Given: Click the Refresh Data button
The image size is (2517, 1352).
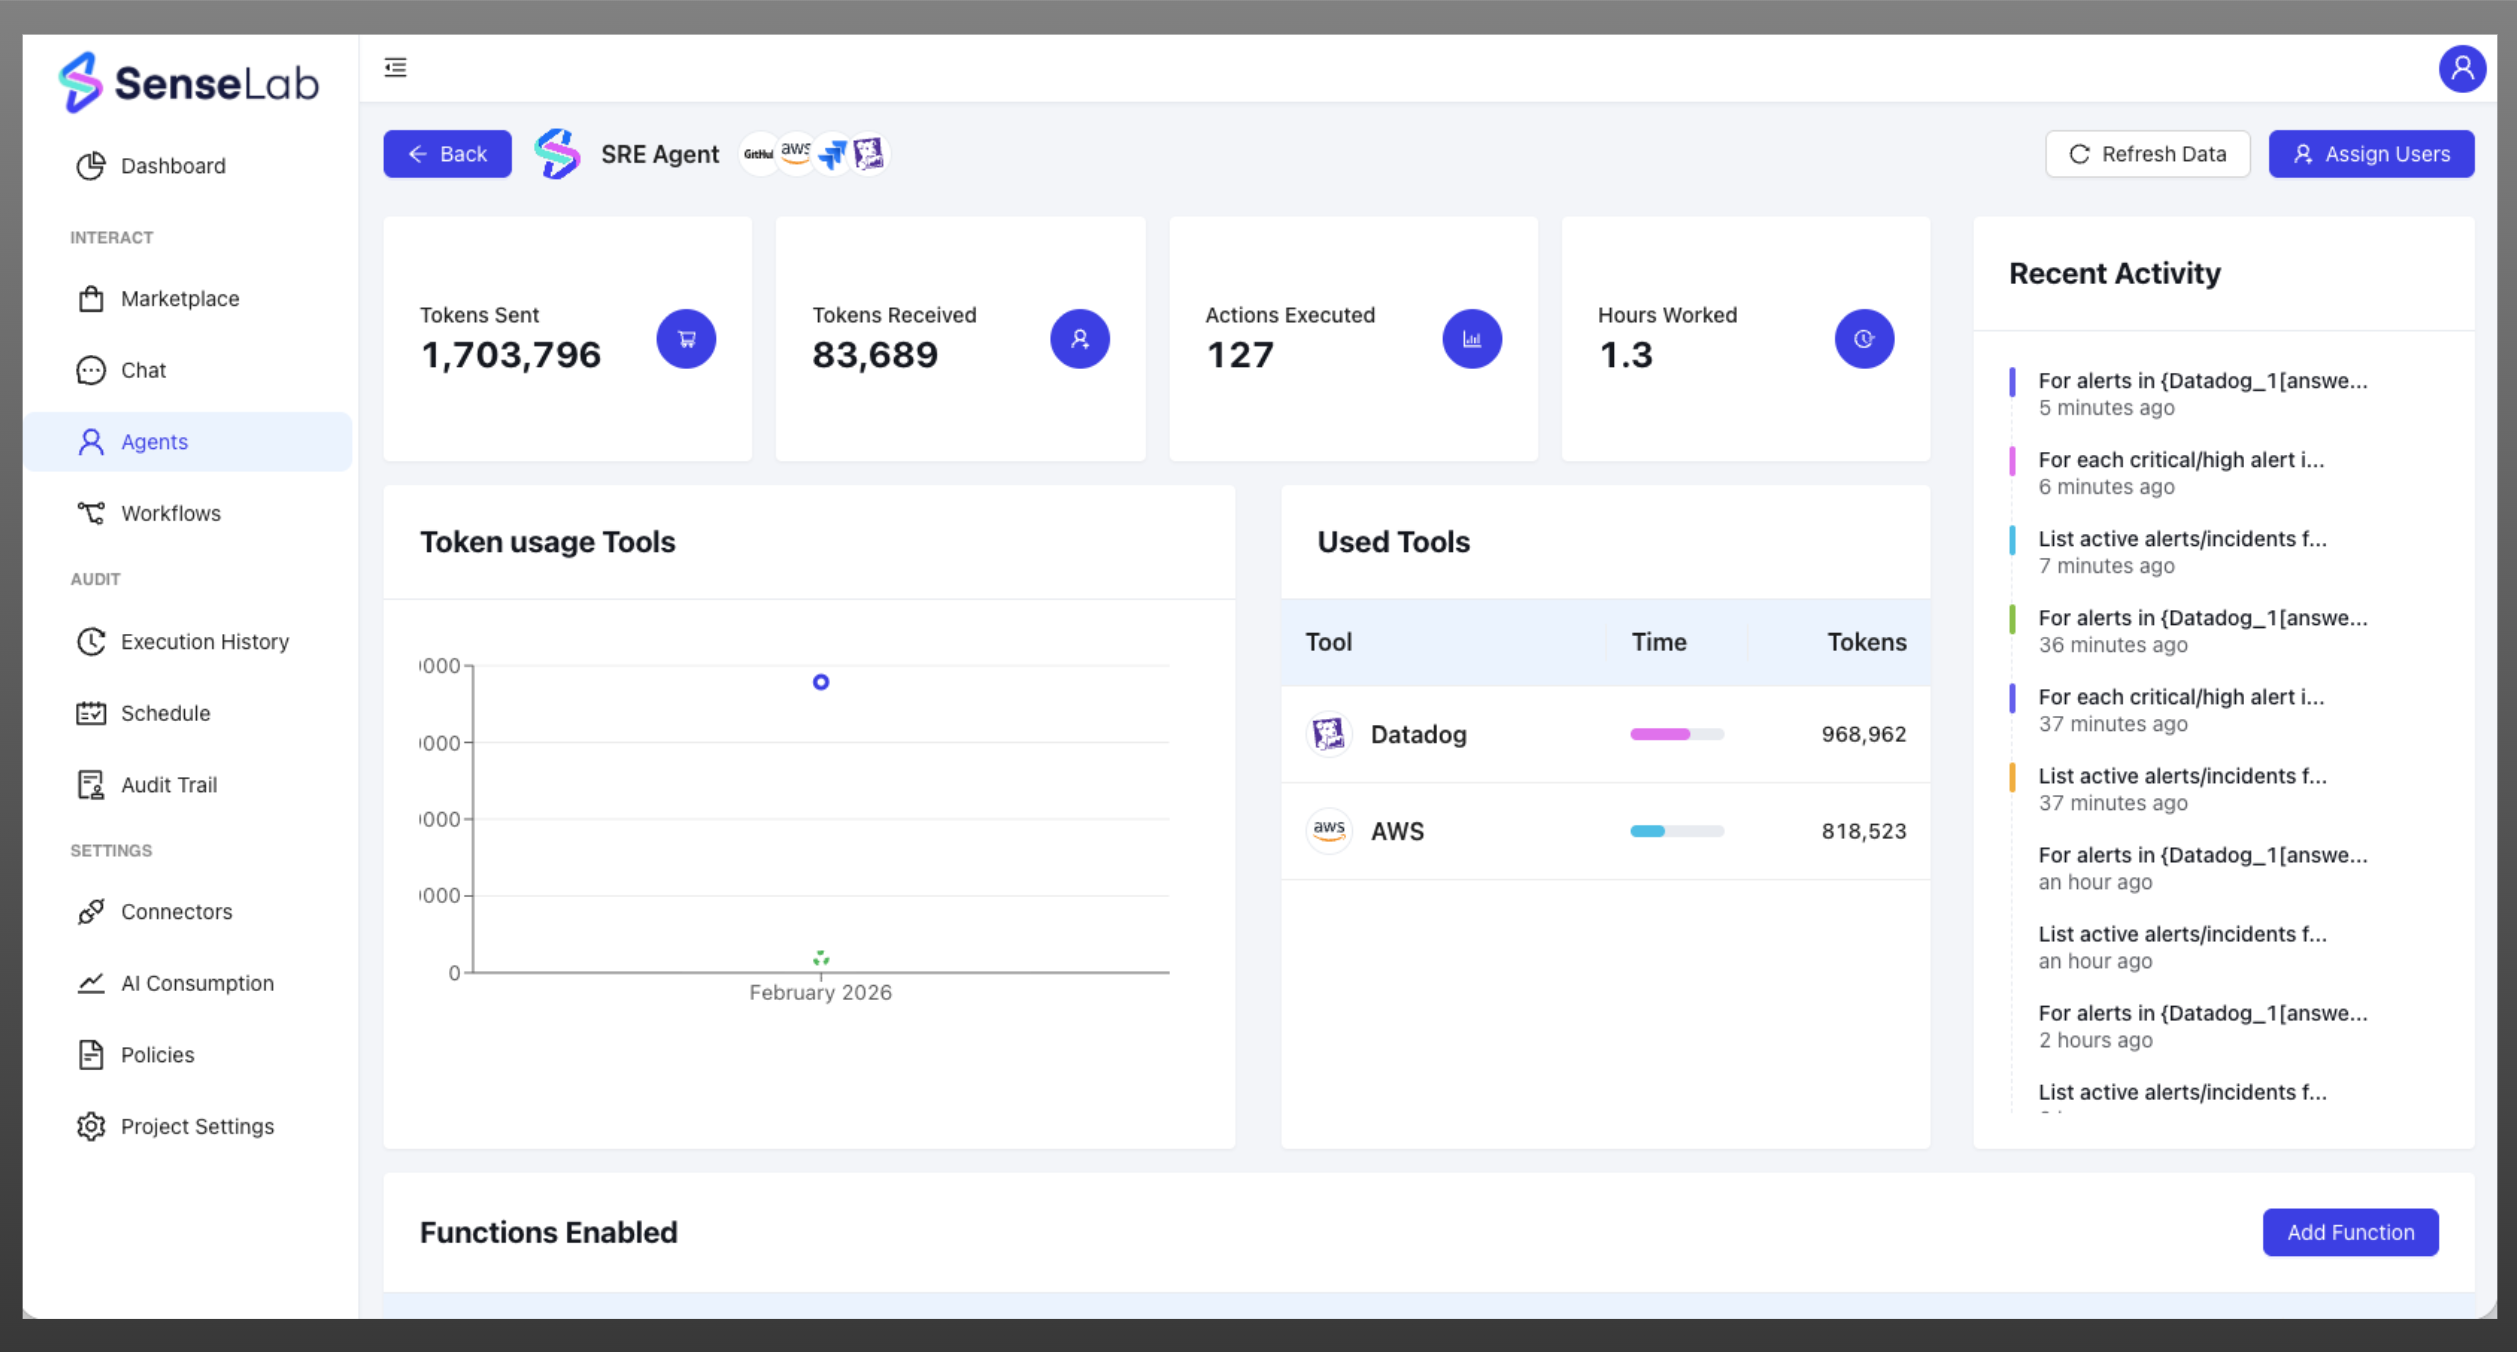Looking at the screenshot, I should pos(2147,154).
